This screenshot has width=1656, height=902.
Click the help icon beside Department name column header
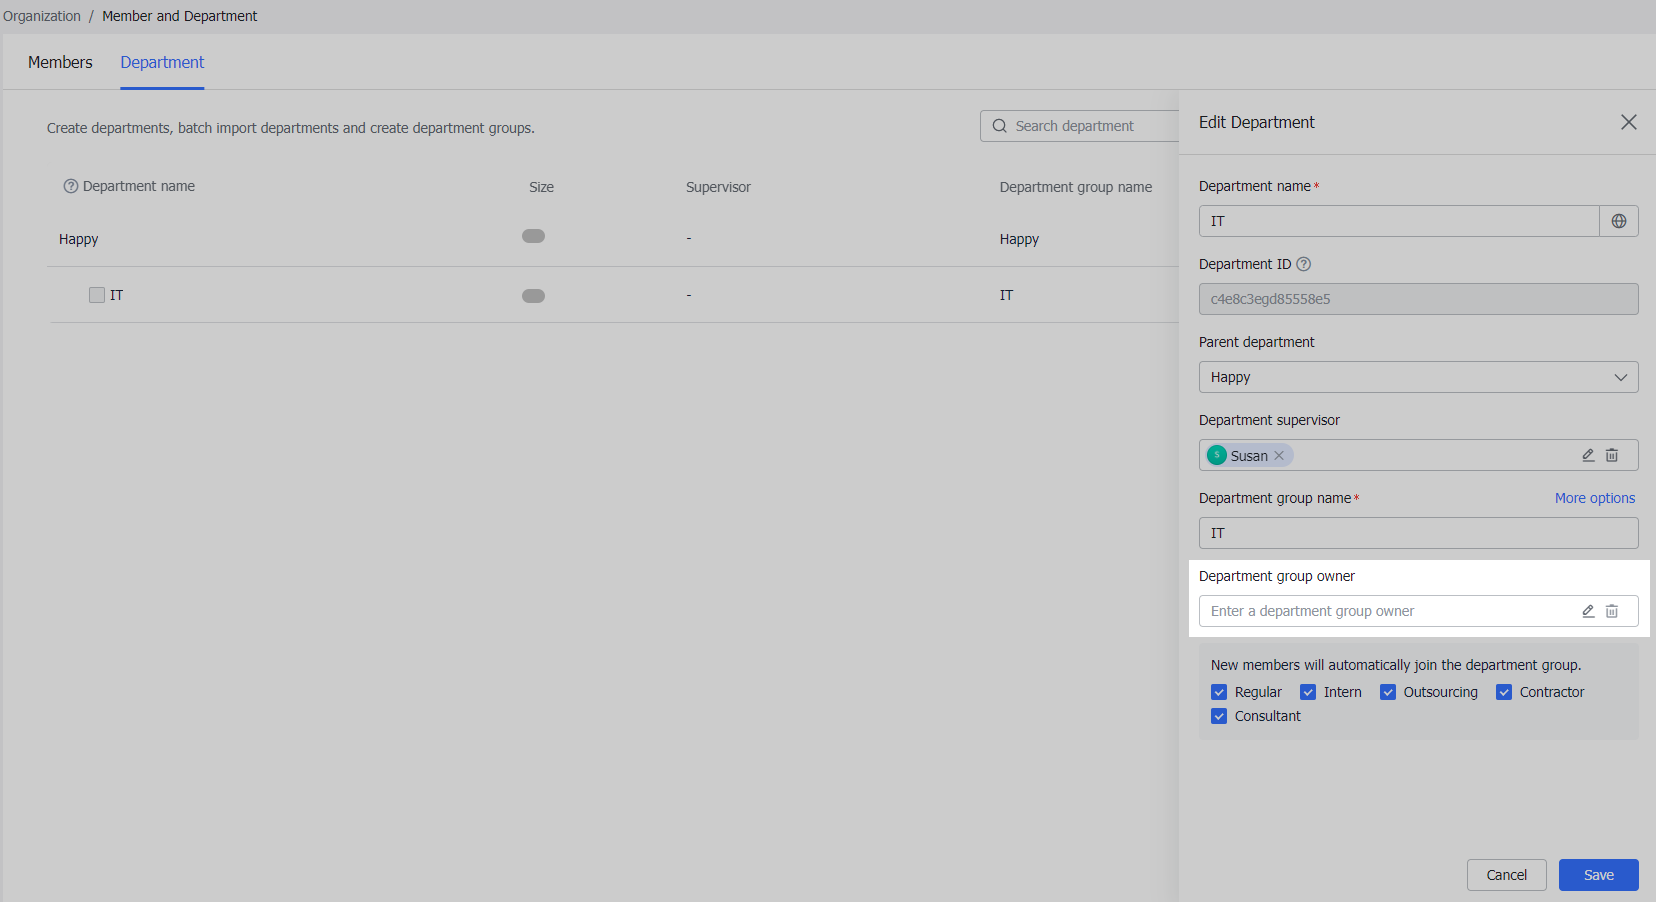click(x=71, y=185)
